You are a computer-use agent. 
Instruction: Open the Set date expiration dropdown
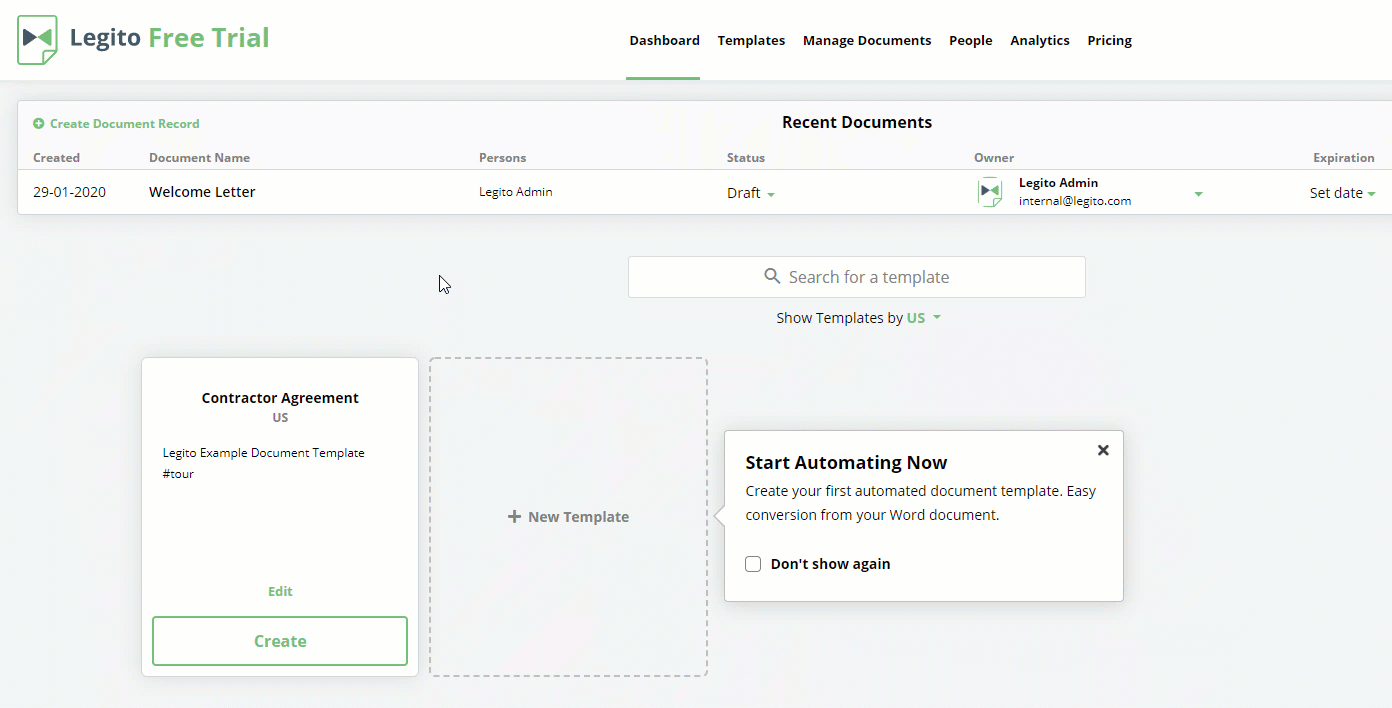(x=1343, y=193)
